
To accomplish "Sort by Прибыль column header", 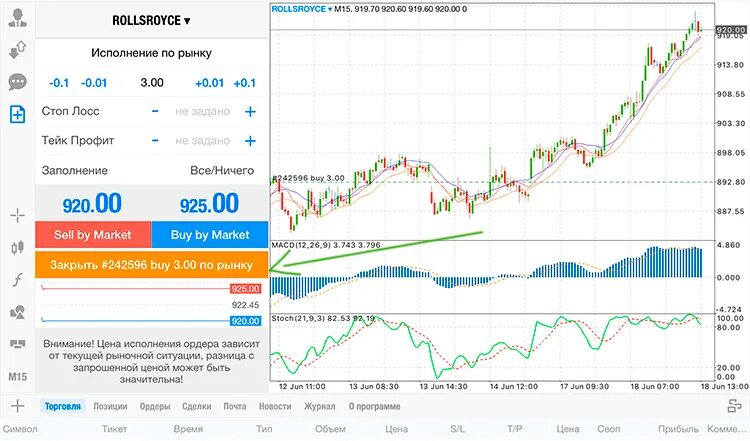I will tap(678, 429).
